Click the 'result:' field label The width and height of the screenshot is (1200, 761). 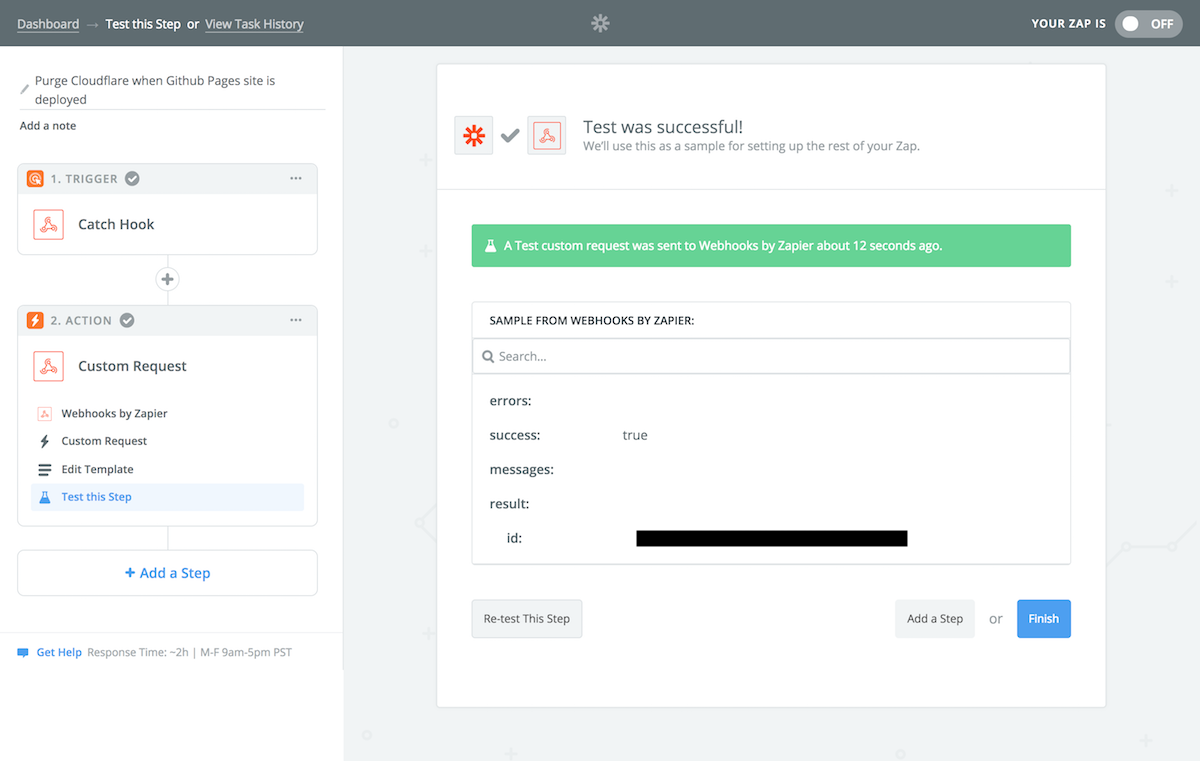click(509, 504)
